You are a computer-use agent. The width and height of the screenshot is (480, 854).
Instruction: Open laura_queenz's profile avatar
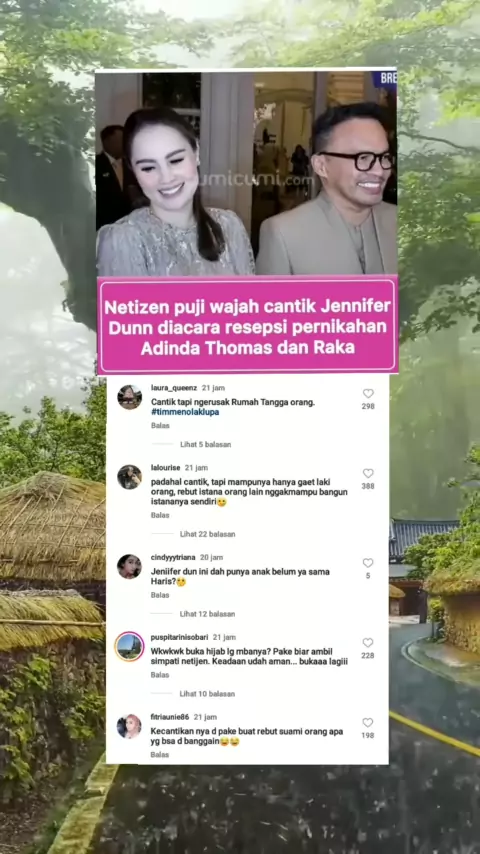130,397
